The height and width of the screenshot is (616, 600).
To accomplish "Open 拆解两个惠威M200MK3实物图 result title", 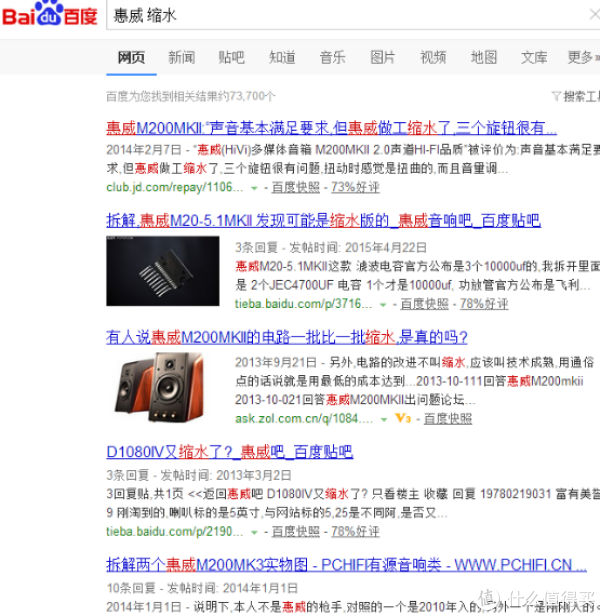I will tap(346, 565).
